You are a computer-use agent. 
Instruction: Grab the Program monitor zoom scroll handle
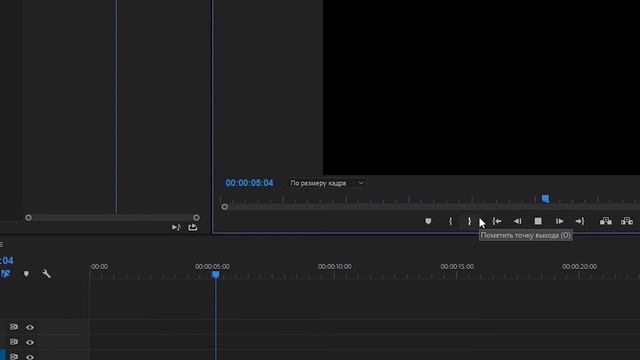coord(224,207)
